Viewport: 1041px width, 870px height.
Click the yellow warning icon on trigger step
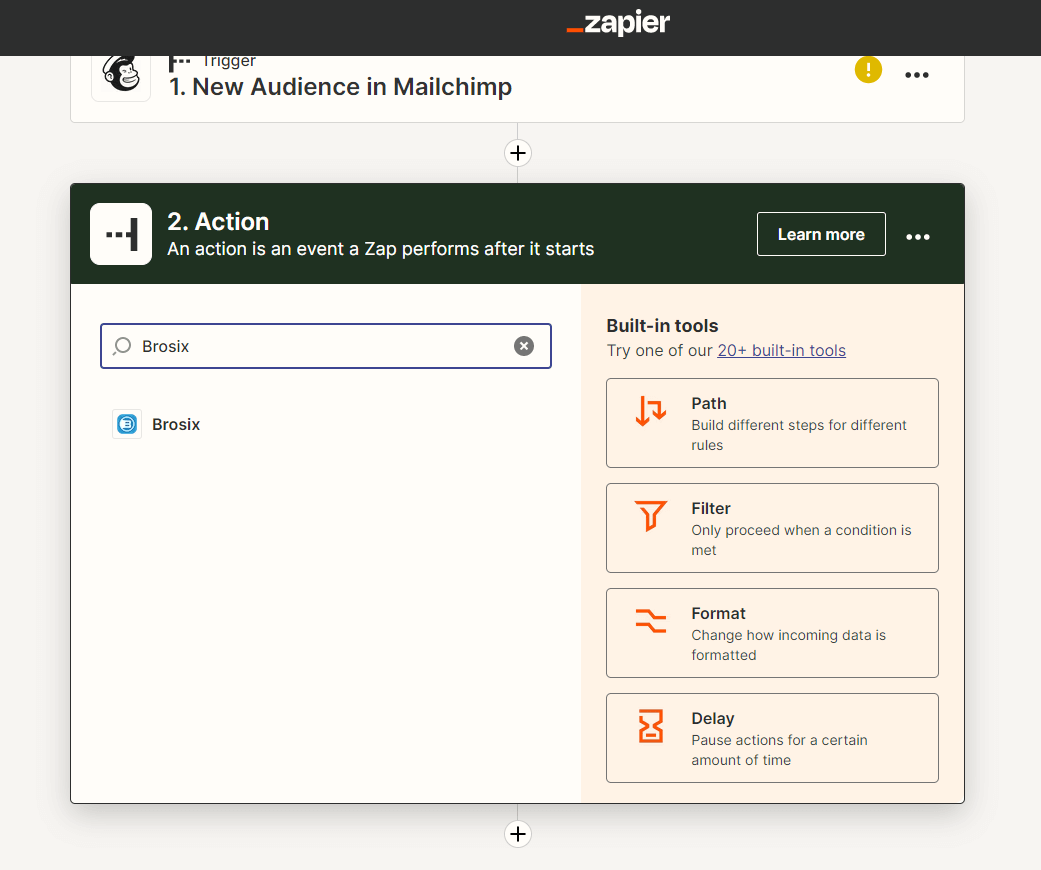(868, 70)
